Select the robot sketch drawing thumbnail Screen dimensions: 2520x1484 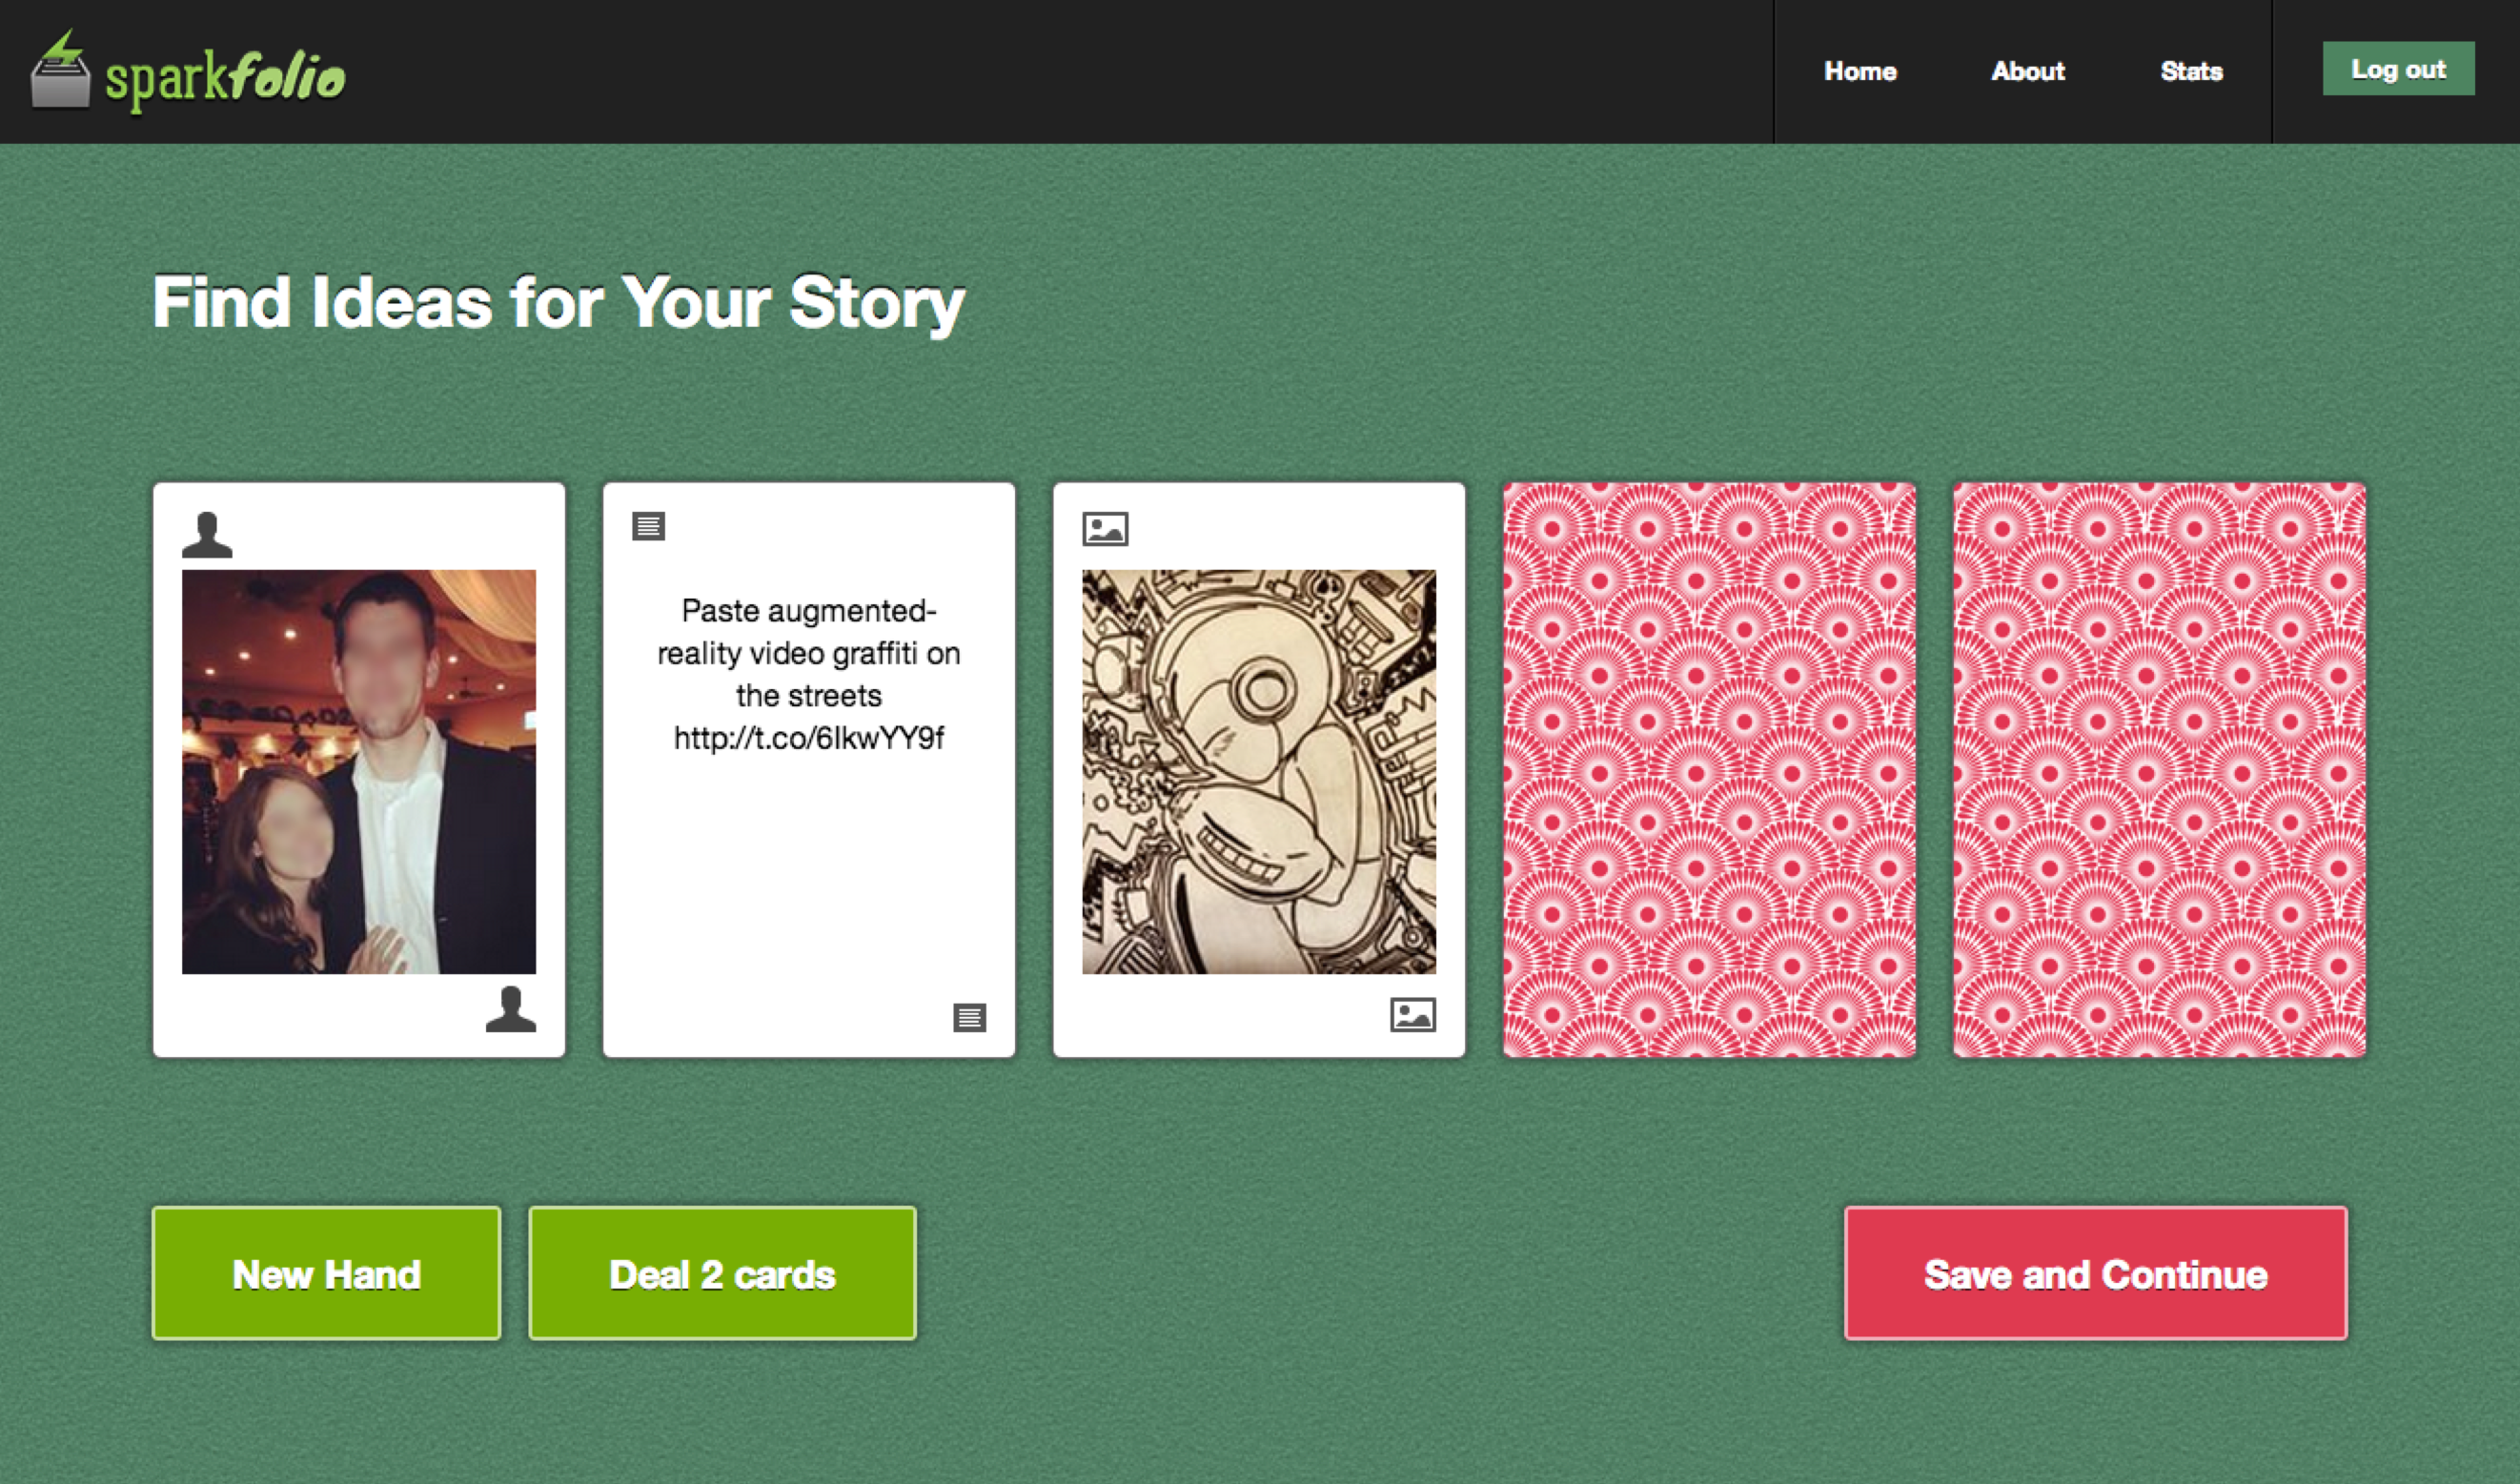click(1259, 771)
